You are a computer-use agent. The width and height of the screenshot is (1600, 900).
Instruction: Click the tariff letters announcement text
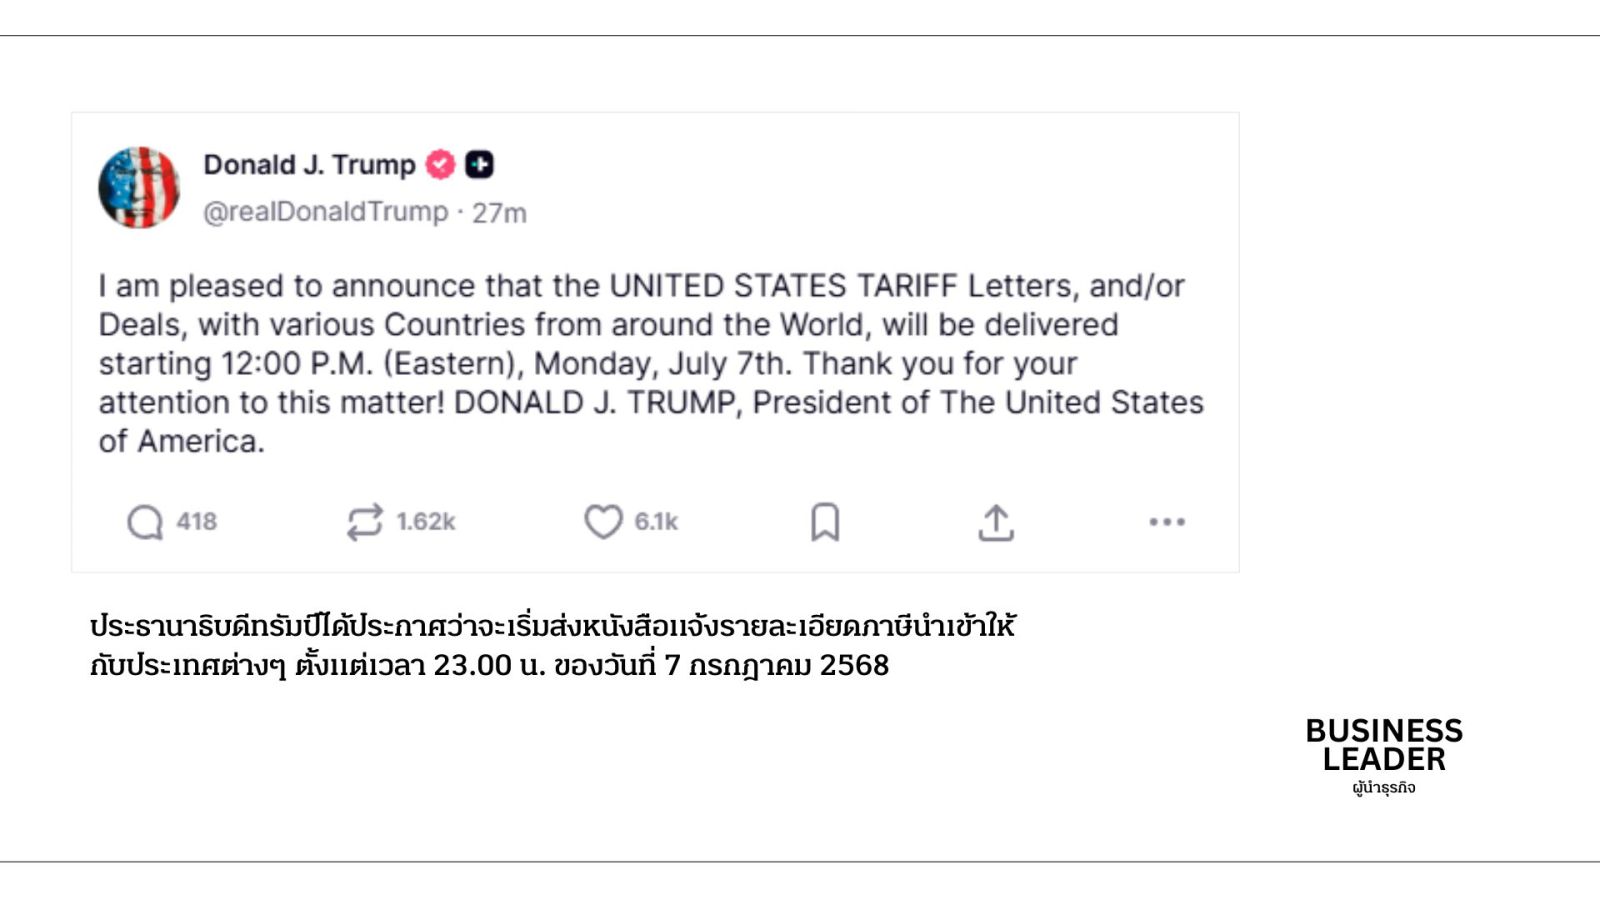pyautogui.click(x=650, y=363)
